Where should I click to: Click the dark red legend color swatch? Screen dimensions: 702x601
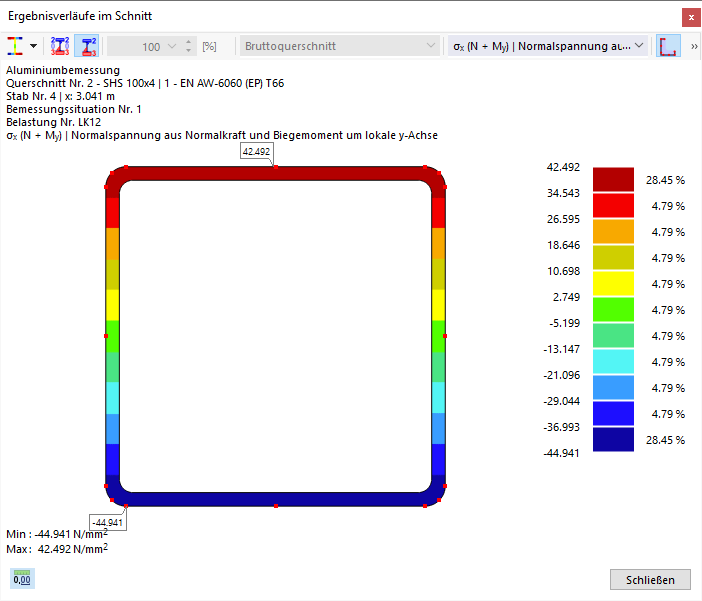click(613, 180)
